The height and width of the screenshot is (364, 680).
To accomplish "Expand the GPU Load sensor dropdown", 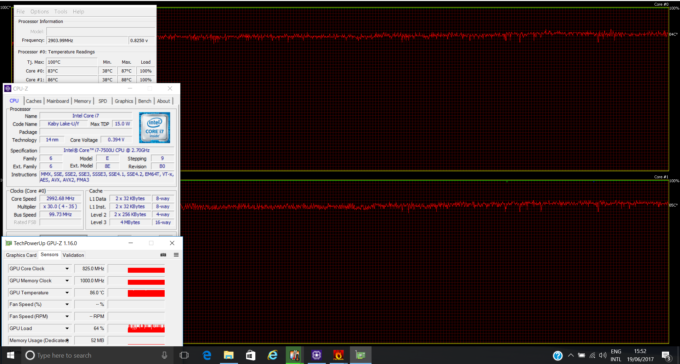I will click(67, 328).
